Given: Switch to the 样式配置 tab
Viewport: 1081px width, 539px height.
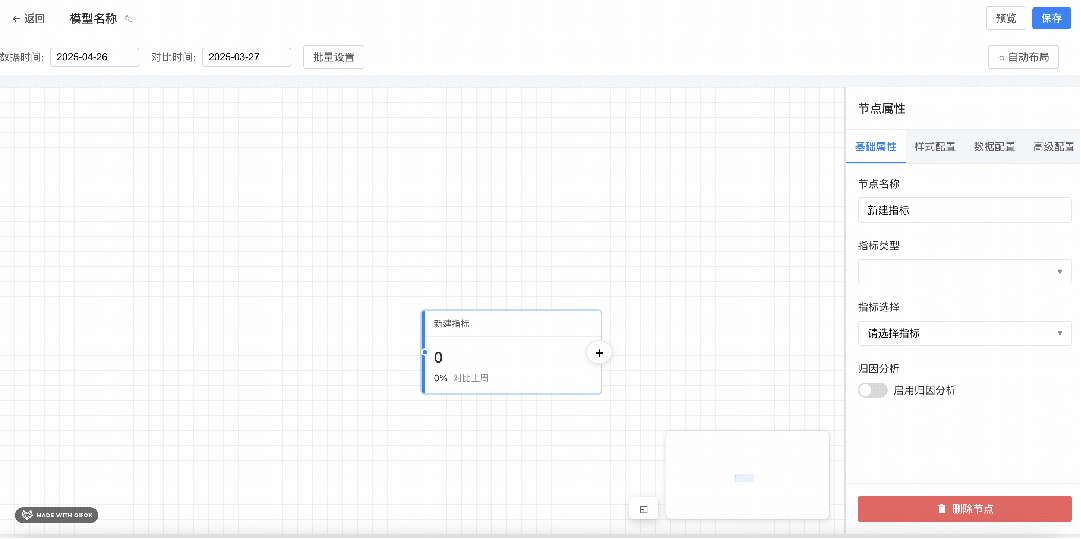Looking at the screenshot, I should point(935,147).
